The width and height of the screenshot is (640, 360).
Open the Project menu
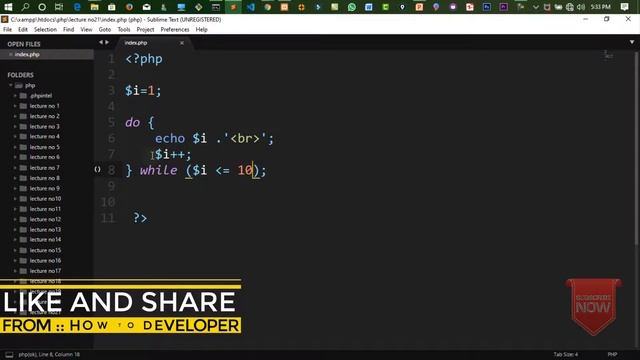click(145, 29)
